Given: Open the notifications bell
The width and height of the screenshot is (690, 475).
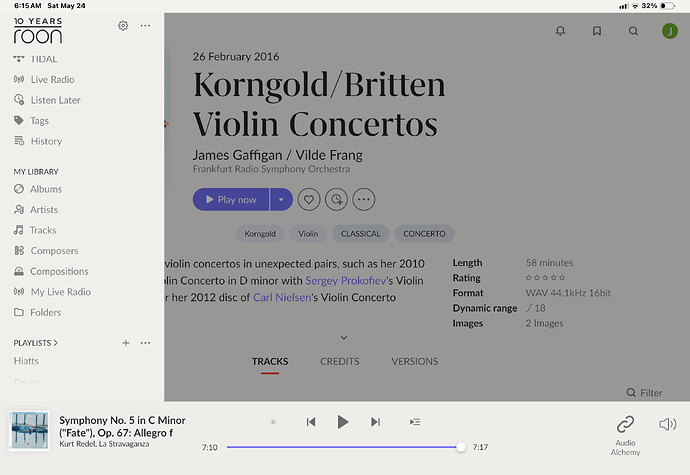Looking at the screenshot, I should (560, 31).
